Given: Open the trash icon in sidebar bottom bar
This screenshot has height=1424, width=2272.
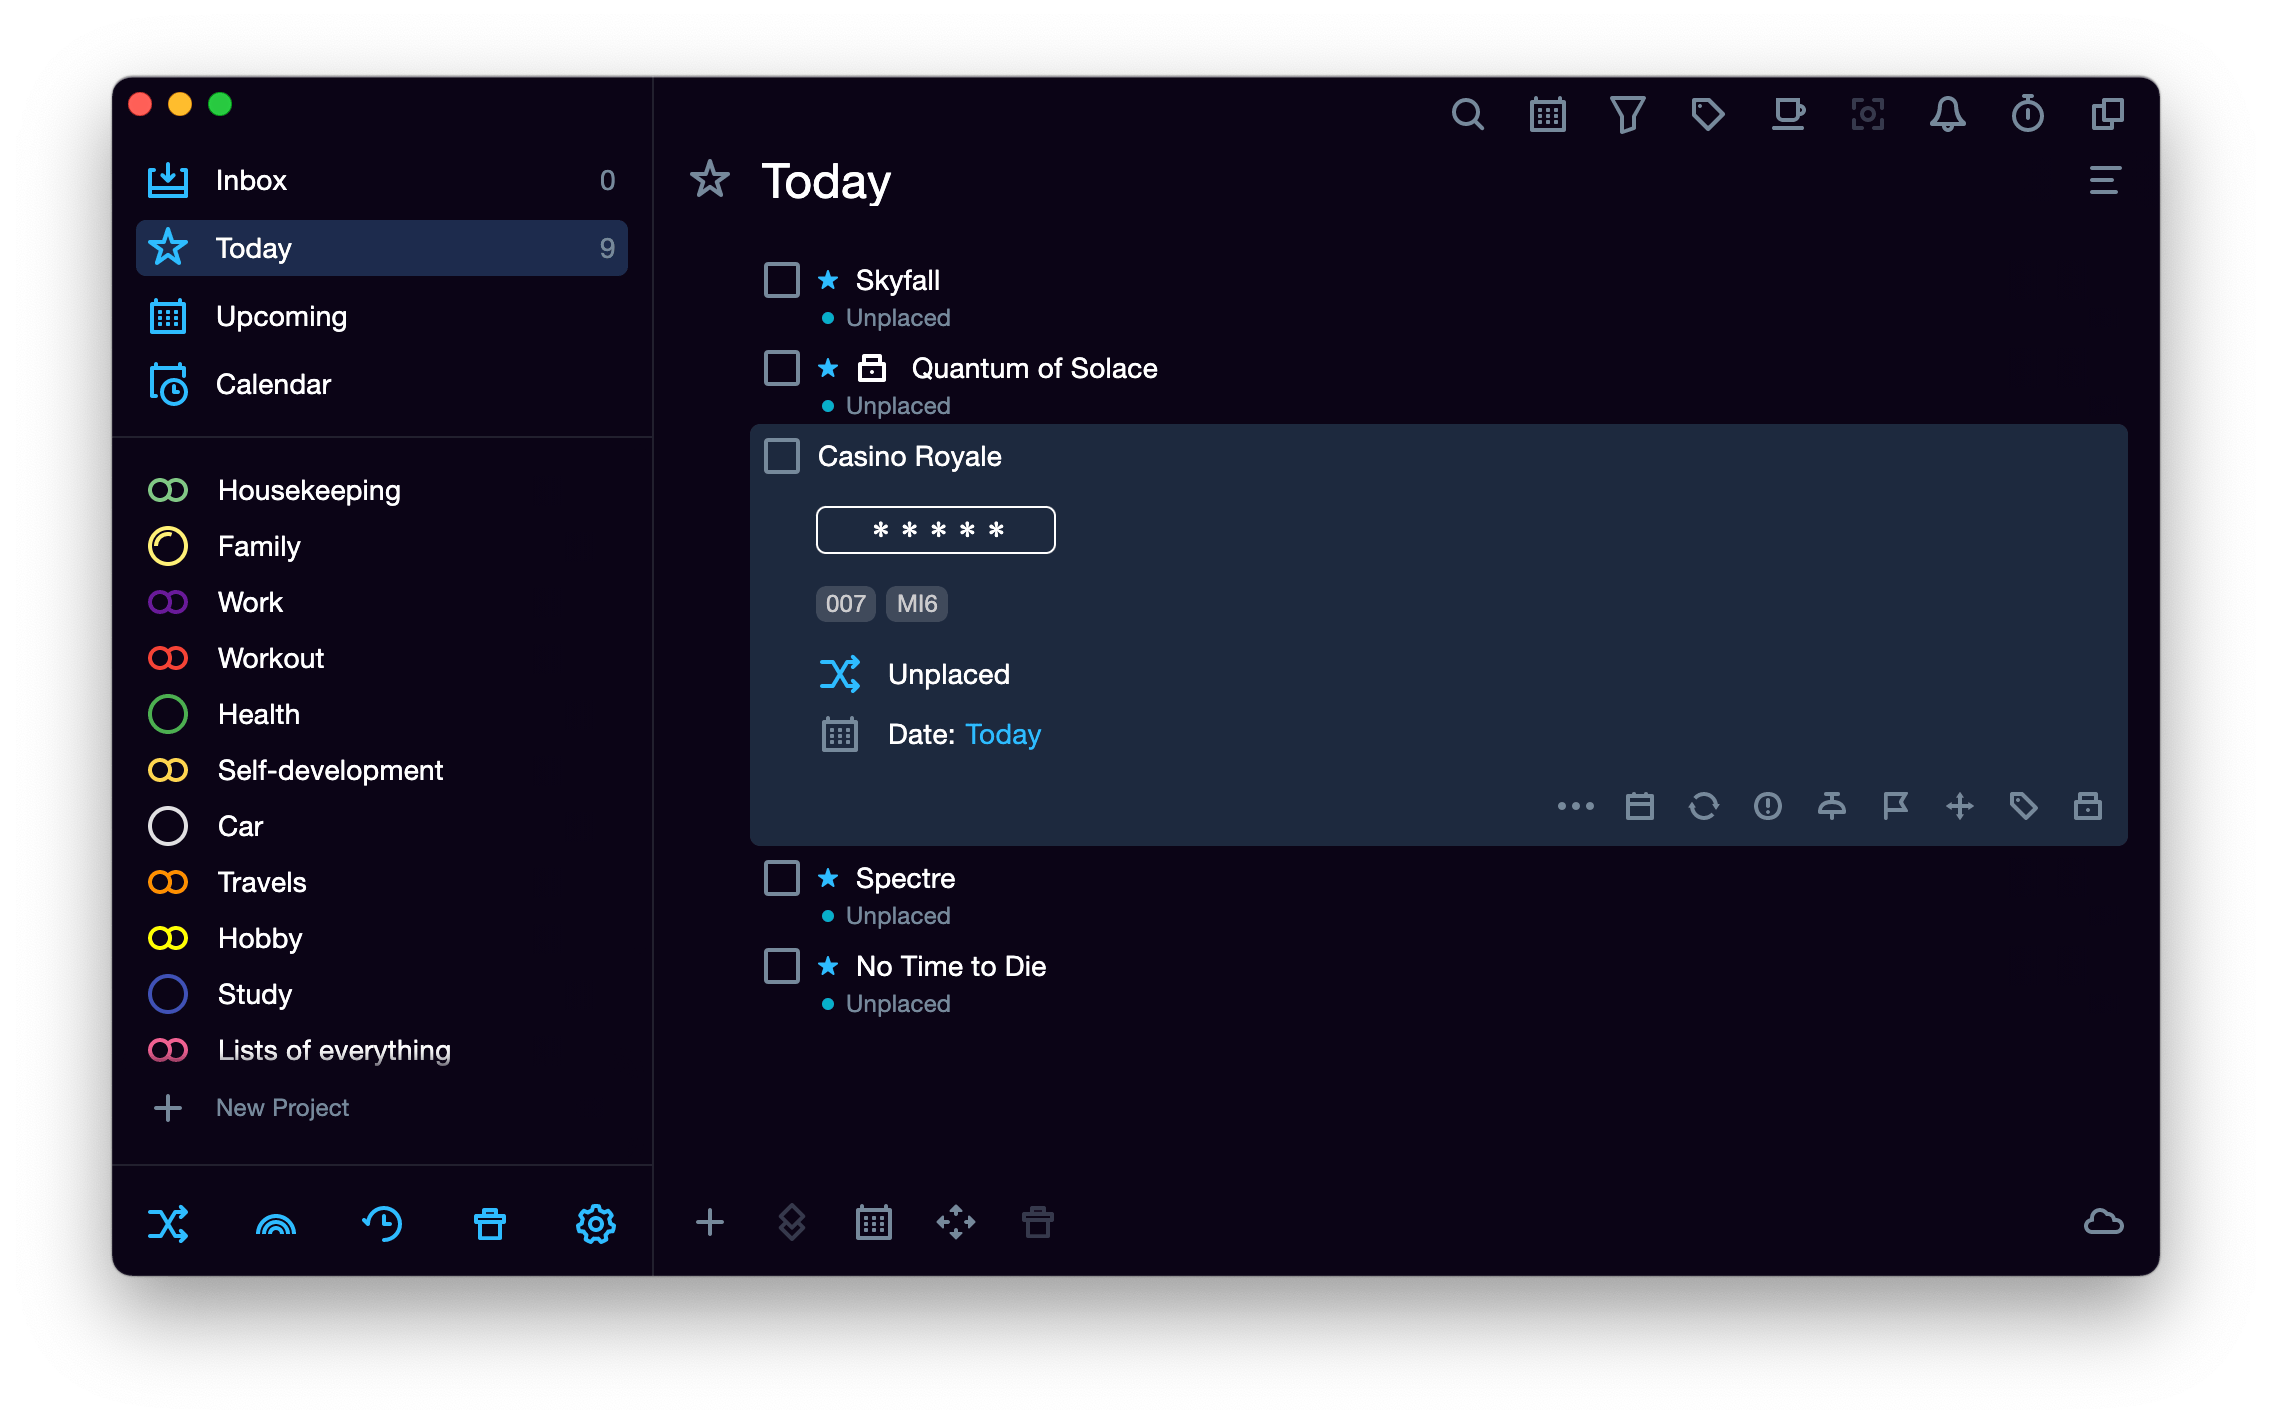Looking at the screenshot, I should 490,1224.
